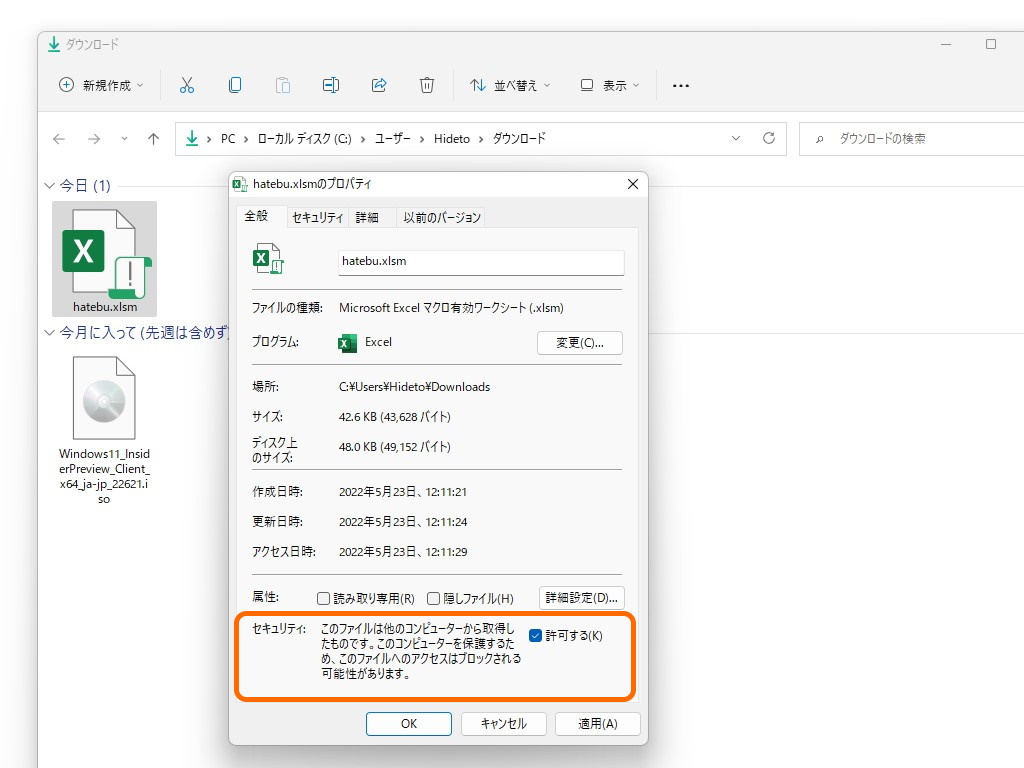Switch to the 以前のバージョン tab
The width and height of the screenshot is (1024, 768).
pyautogui.click(x=442, y=217)
